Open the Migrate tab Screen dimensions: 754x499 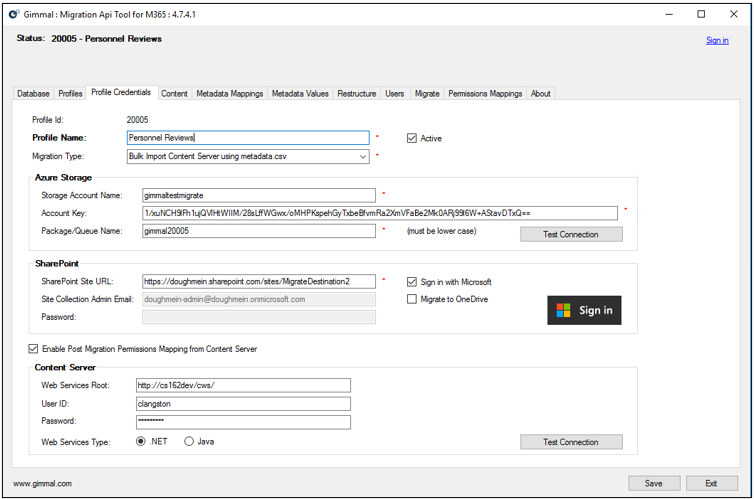[427, 94]
